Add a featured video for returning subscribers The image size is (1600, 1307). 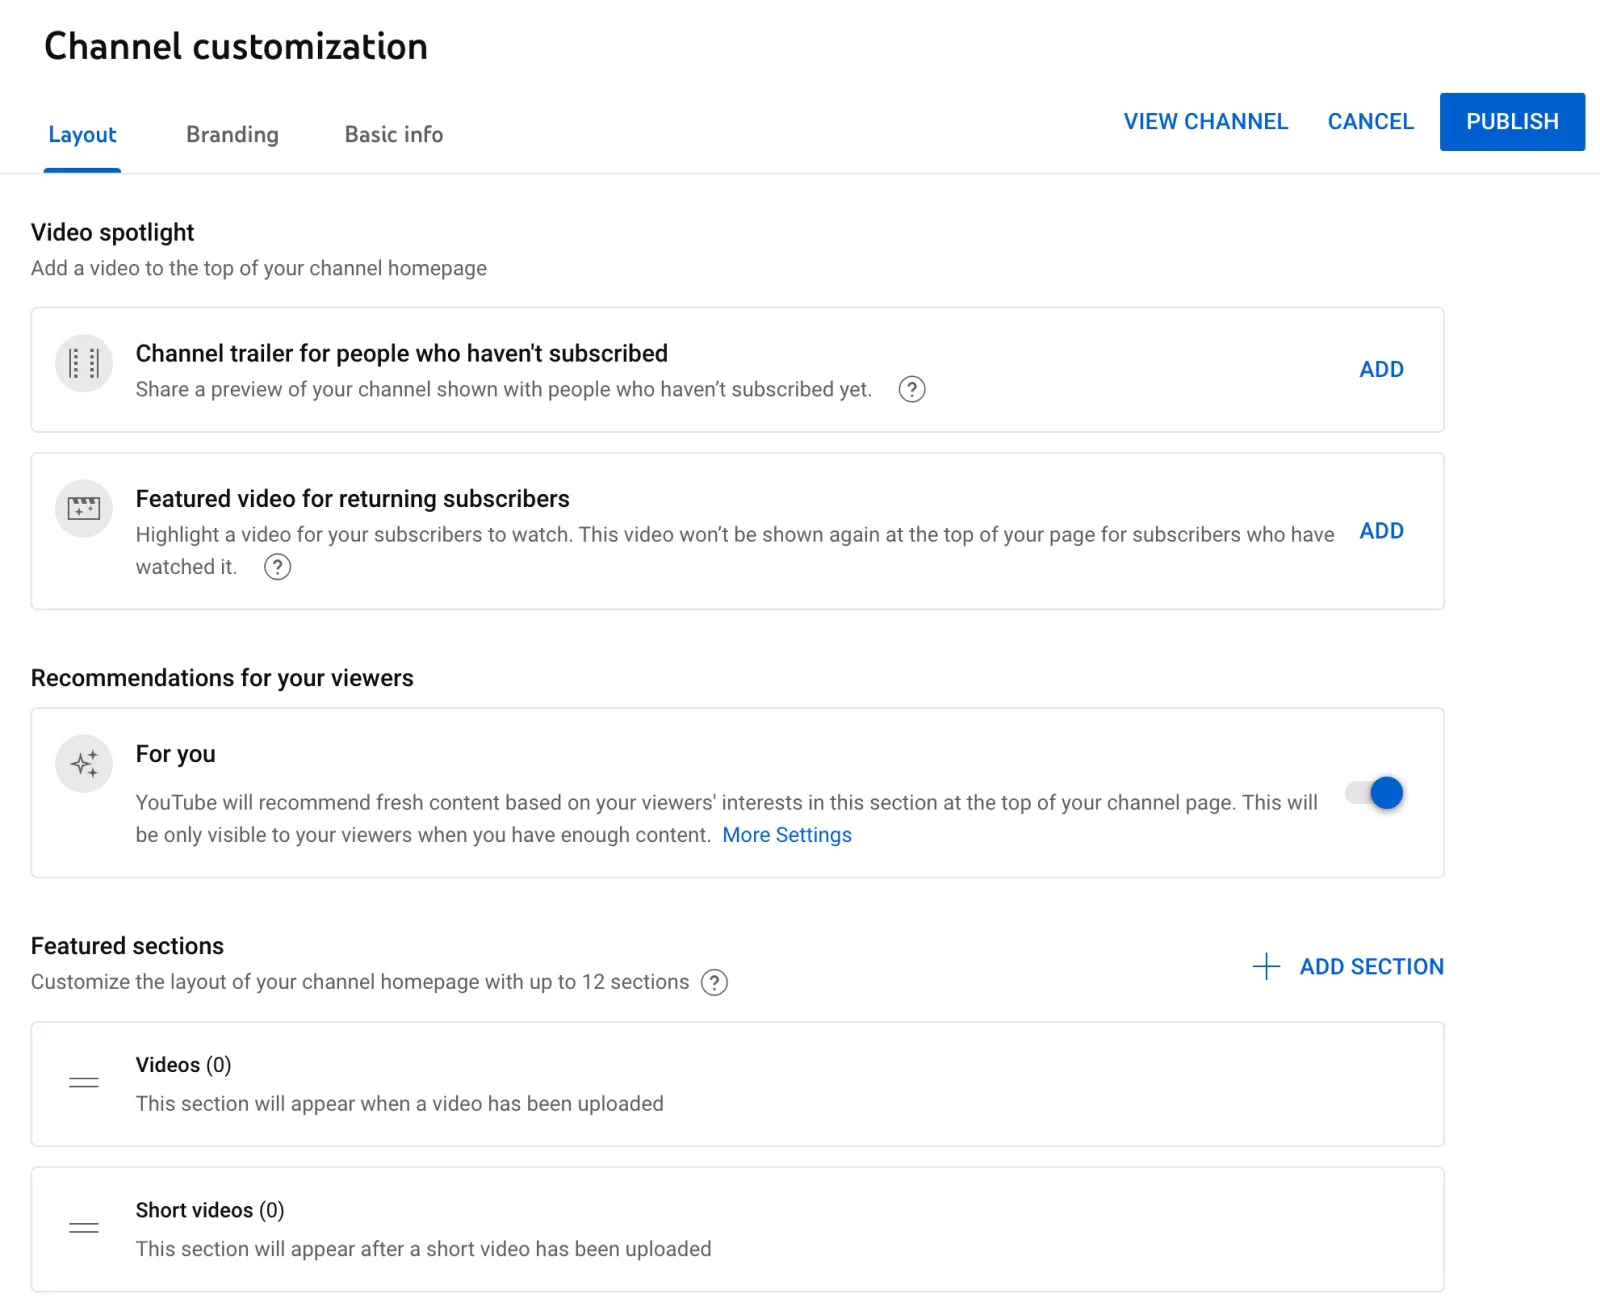point(1381,531)
